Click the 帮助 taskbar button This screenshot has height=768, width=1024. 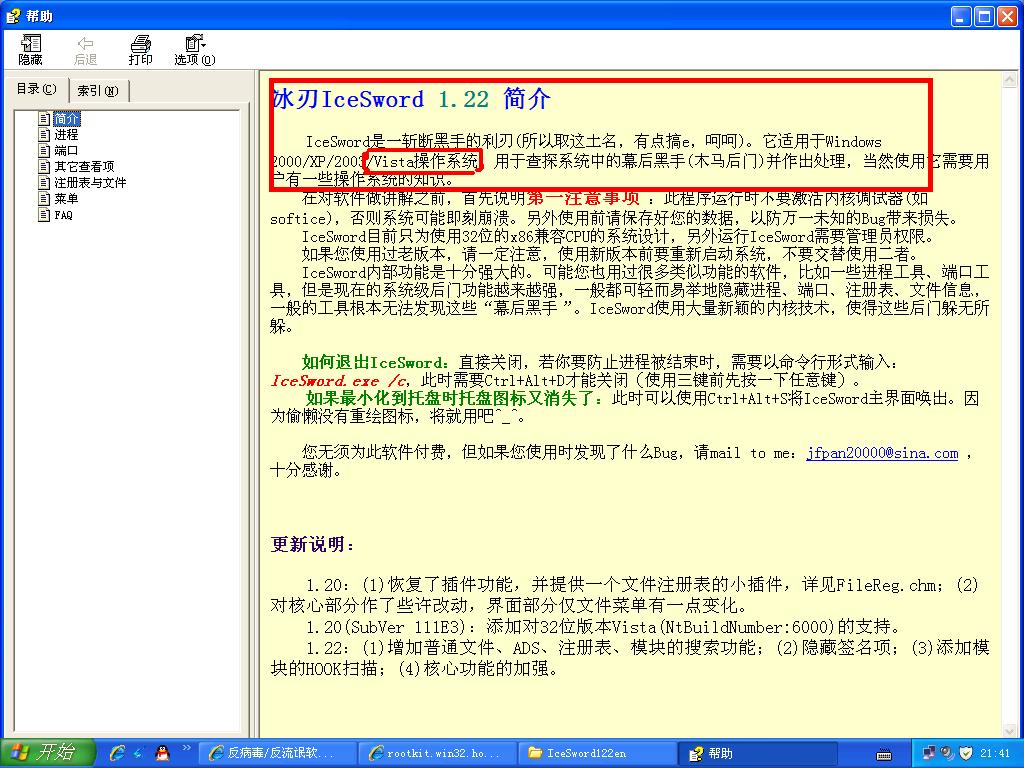pos(757,753)
